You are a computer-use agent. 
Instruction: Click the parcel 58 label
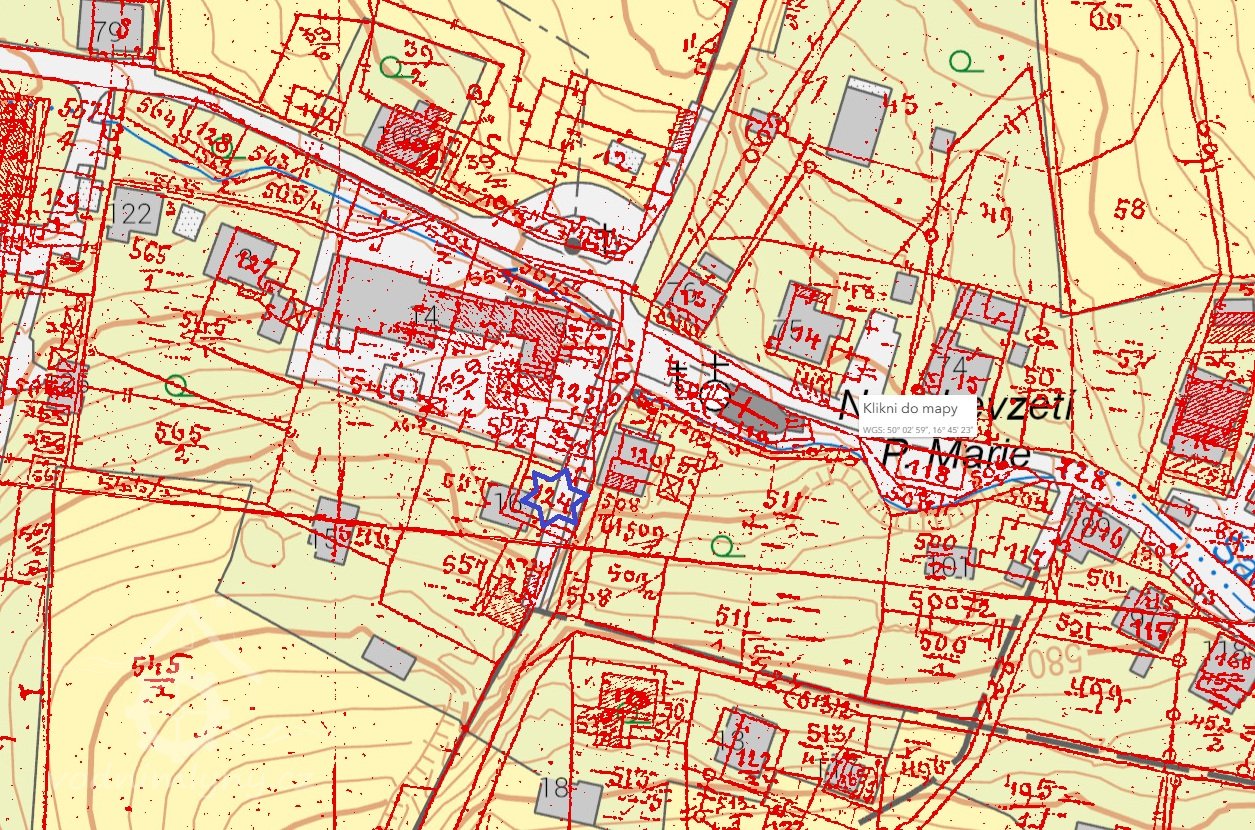pos(1128,208)
